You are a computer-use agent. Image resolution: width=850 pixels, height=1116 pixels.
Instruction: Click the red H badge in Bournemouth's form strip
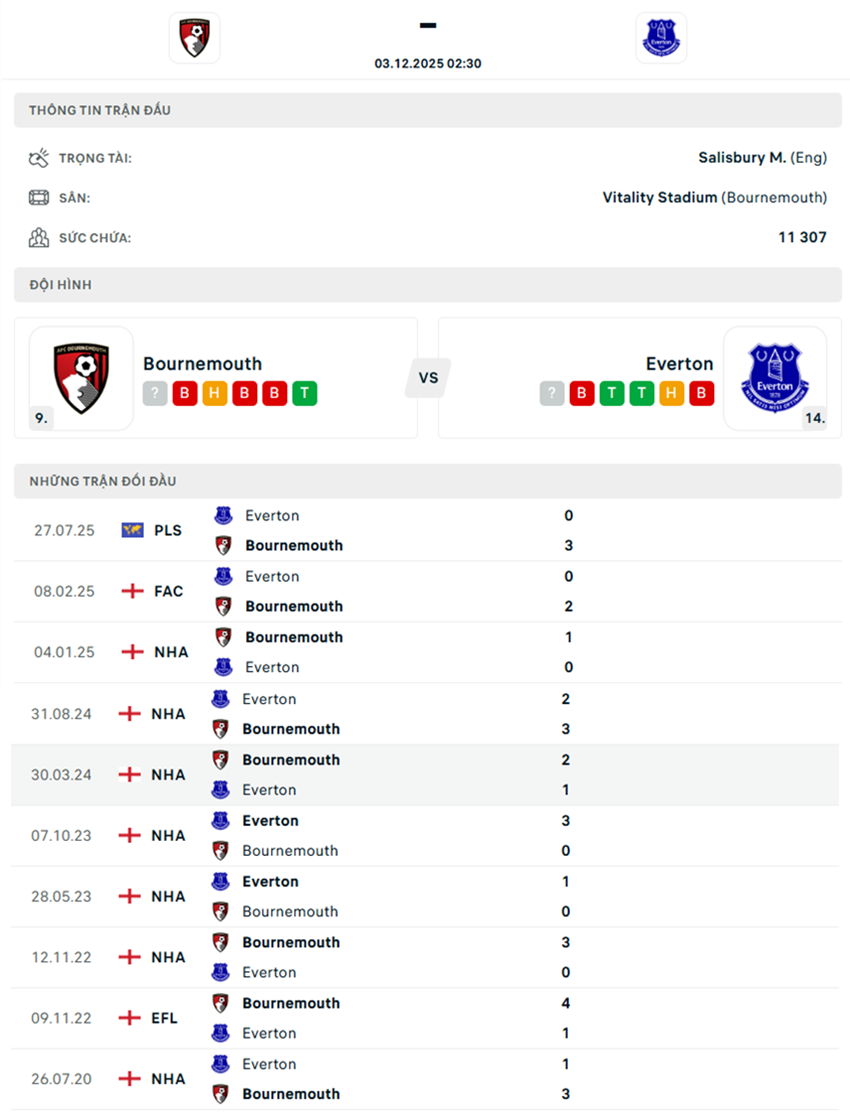[212, 393]
